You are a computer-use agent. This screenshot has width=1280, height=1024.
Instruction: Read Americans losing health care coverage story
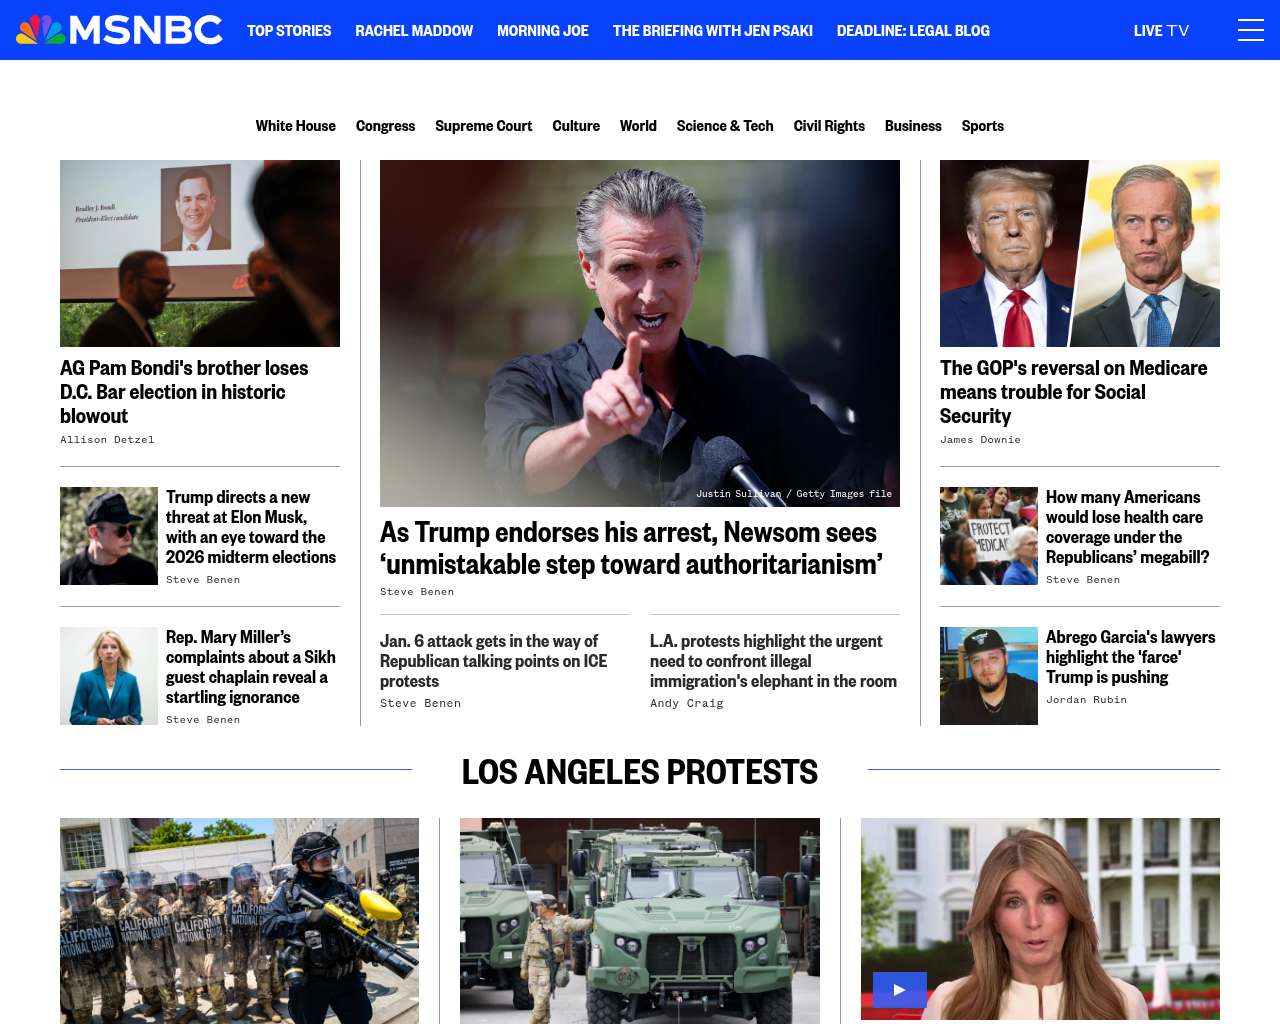1128,527
